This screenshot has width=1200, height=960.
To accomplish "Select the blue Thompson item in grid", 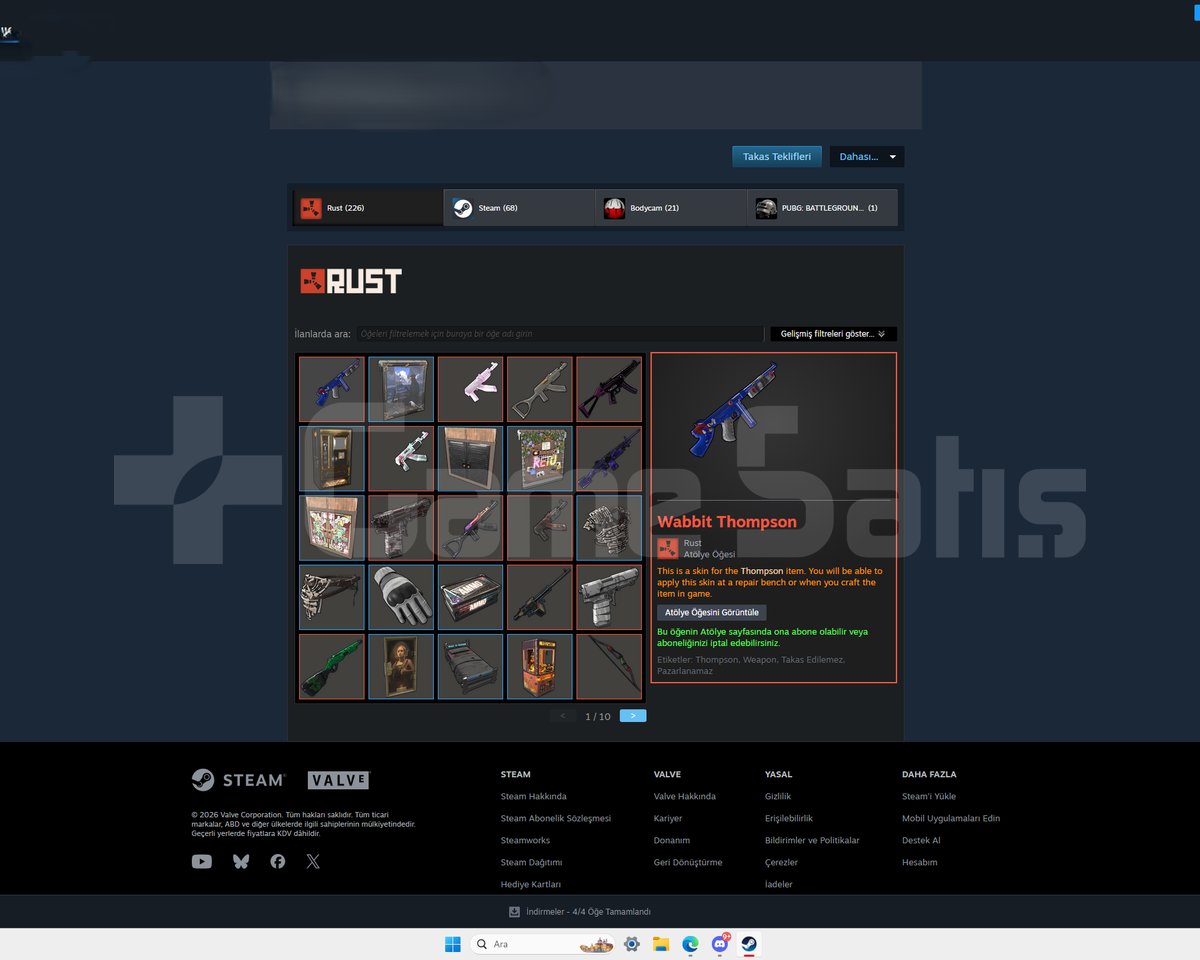I will pyautogui.click(x=332, y=389).
